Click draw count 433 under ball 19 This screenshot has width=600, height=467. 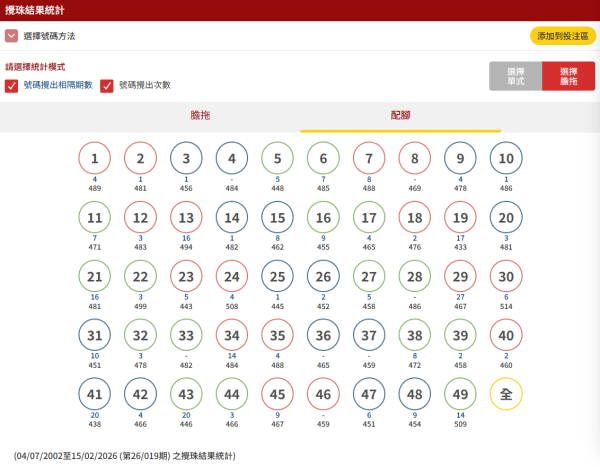point(460,247)
